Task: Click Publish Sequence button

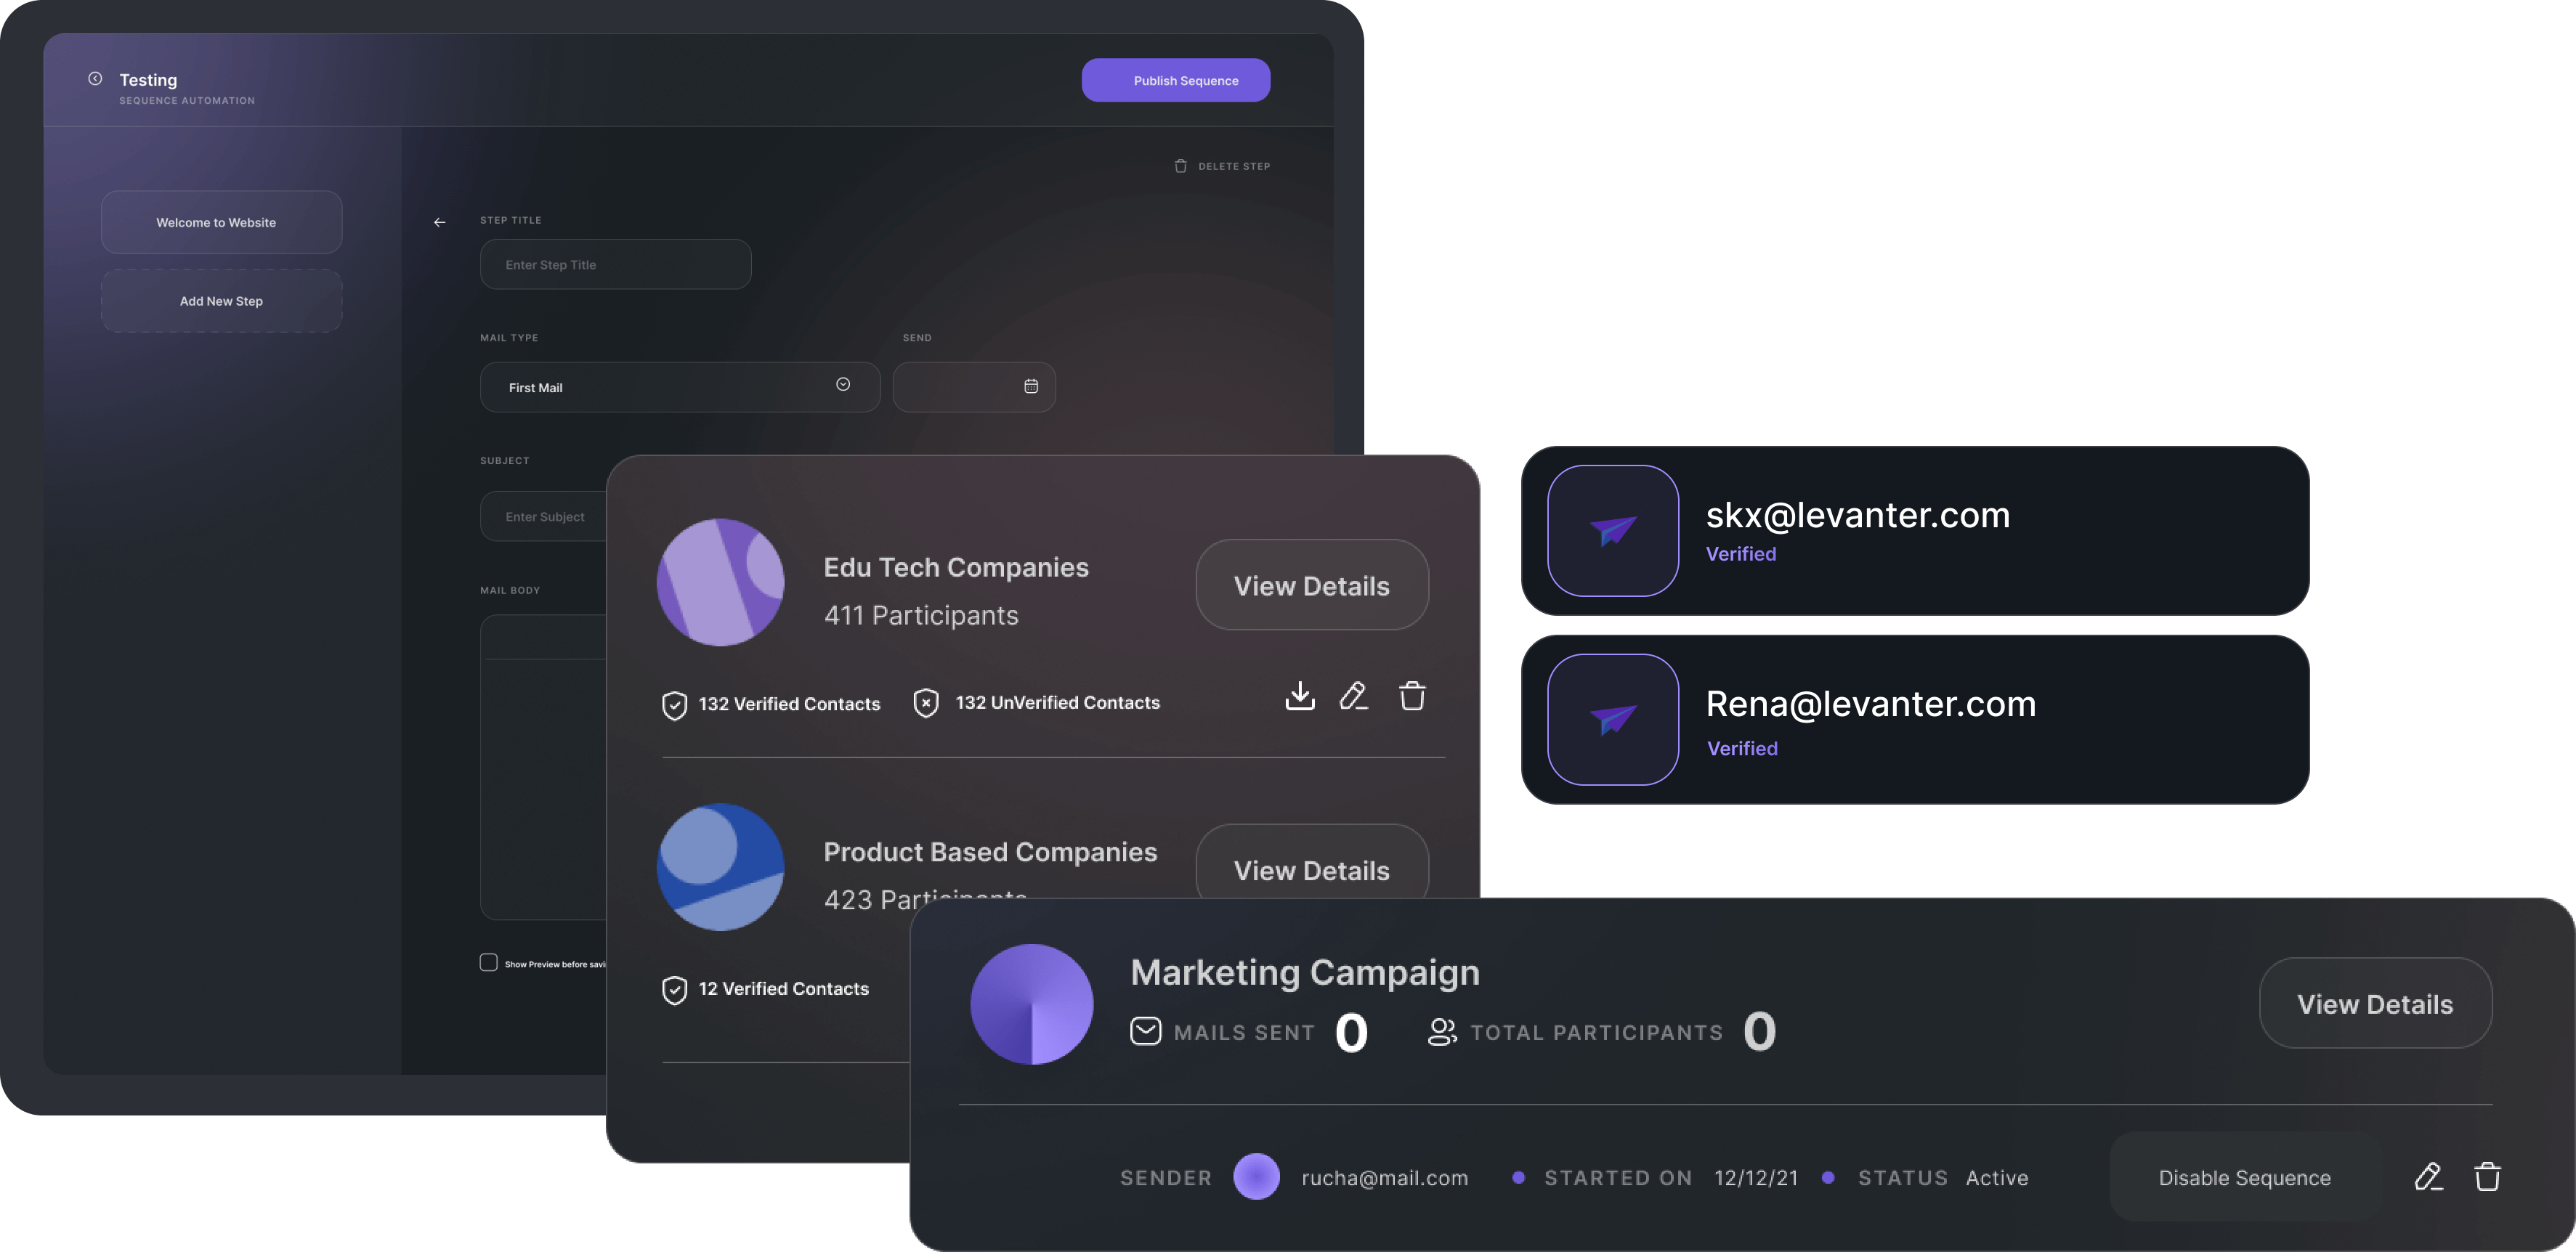Action: click(x=1175, y=79)
